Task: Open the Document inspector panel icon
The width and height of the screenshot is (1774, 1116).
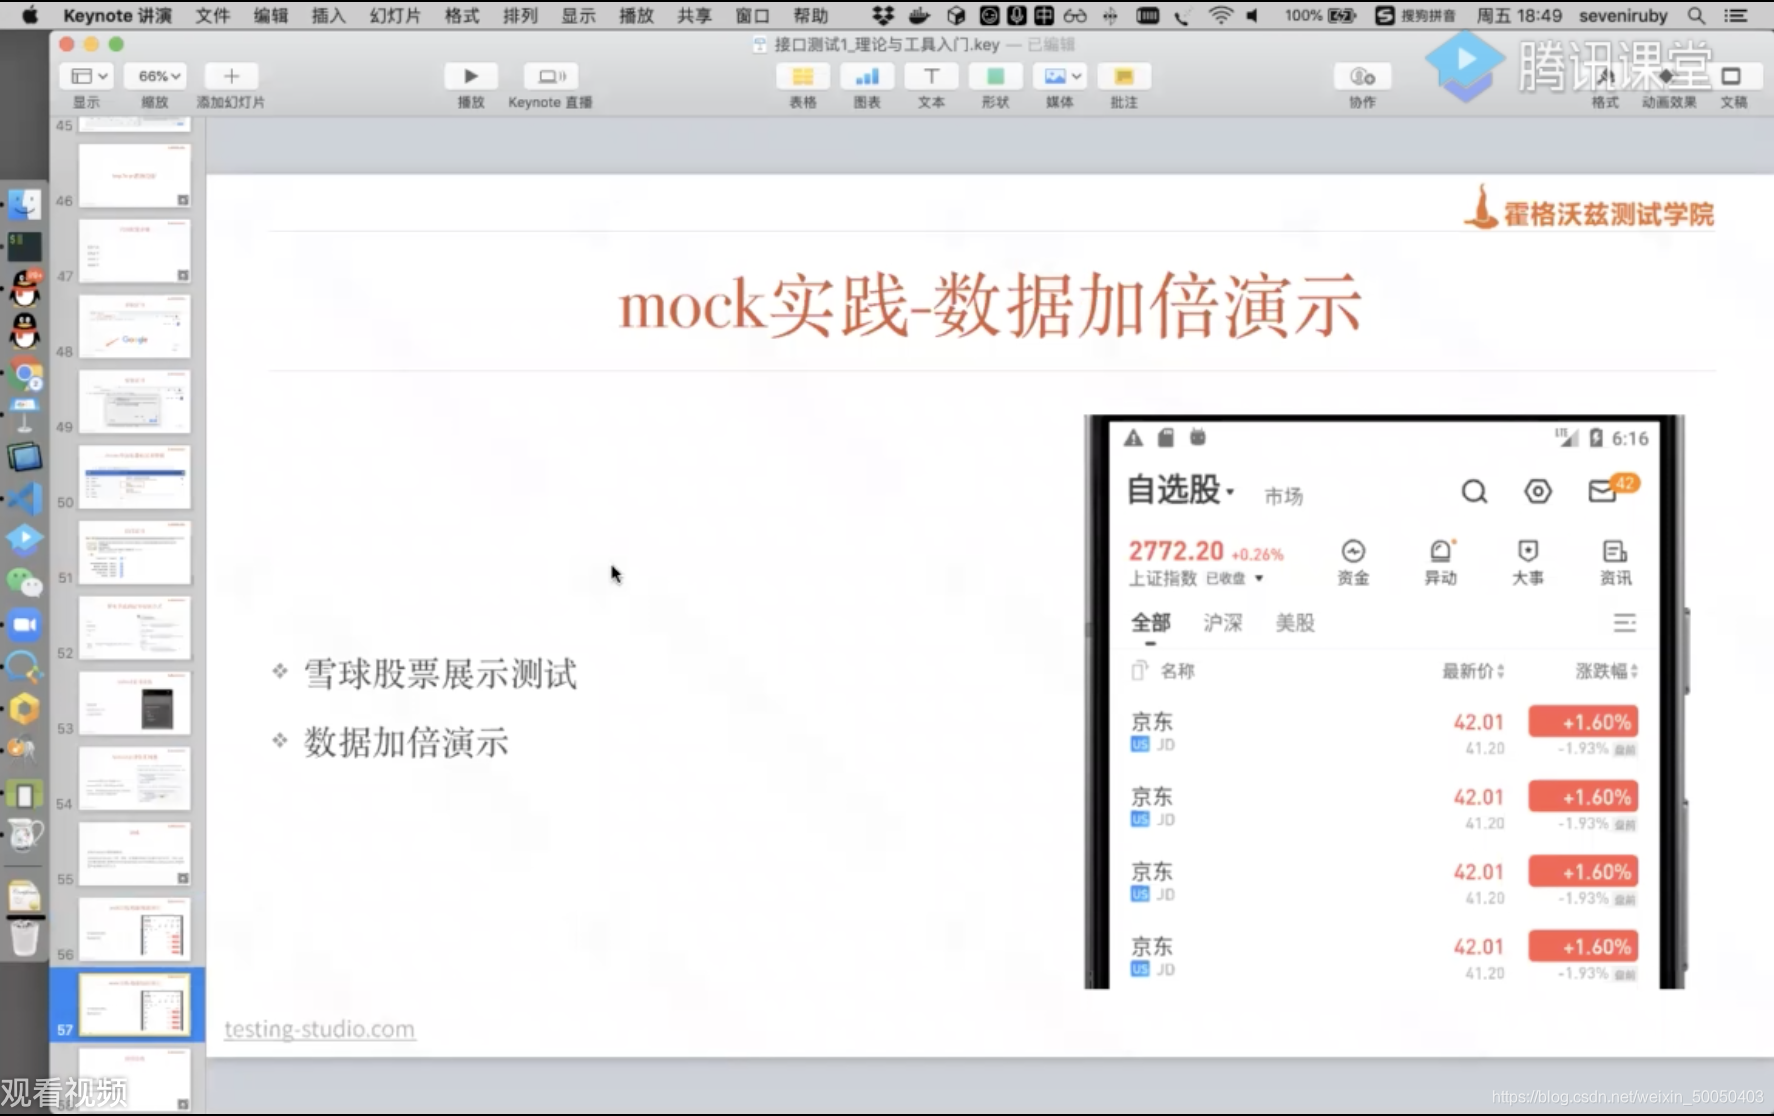Action: click(1732, 77)
